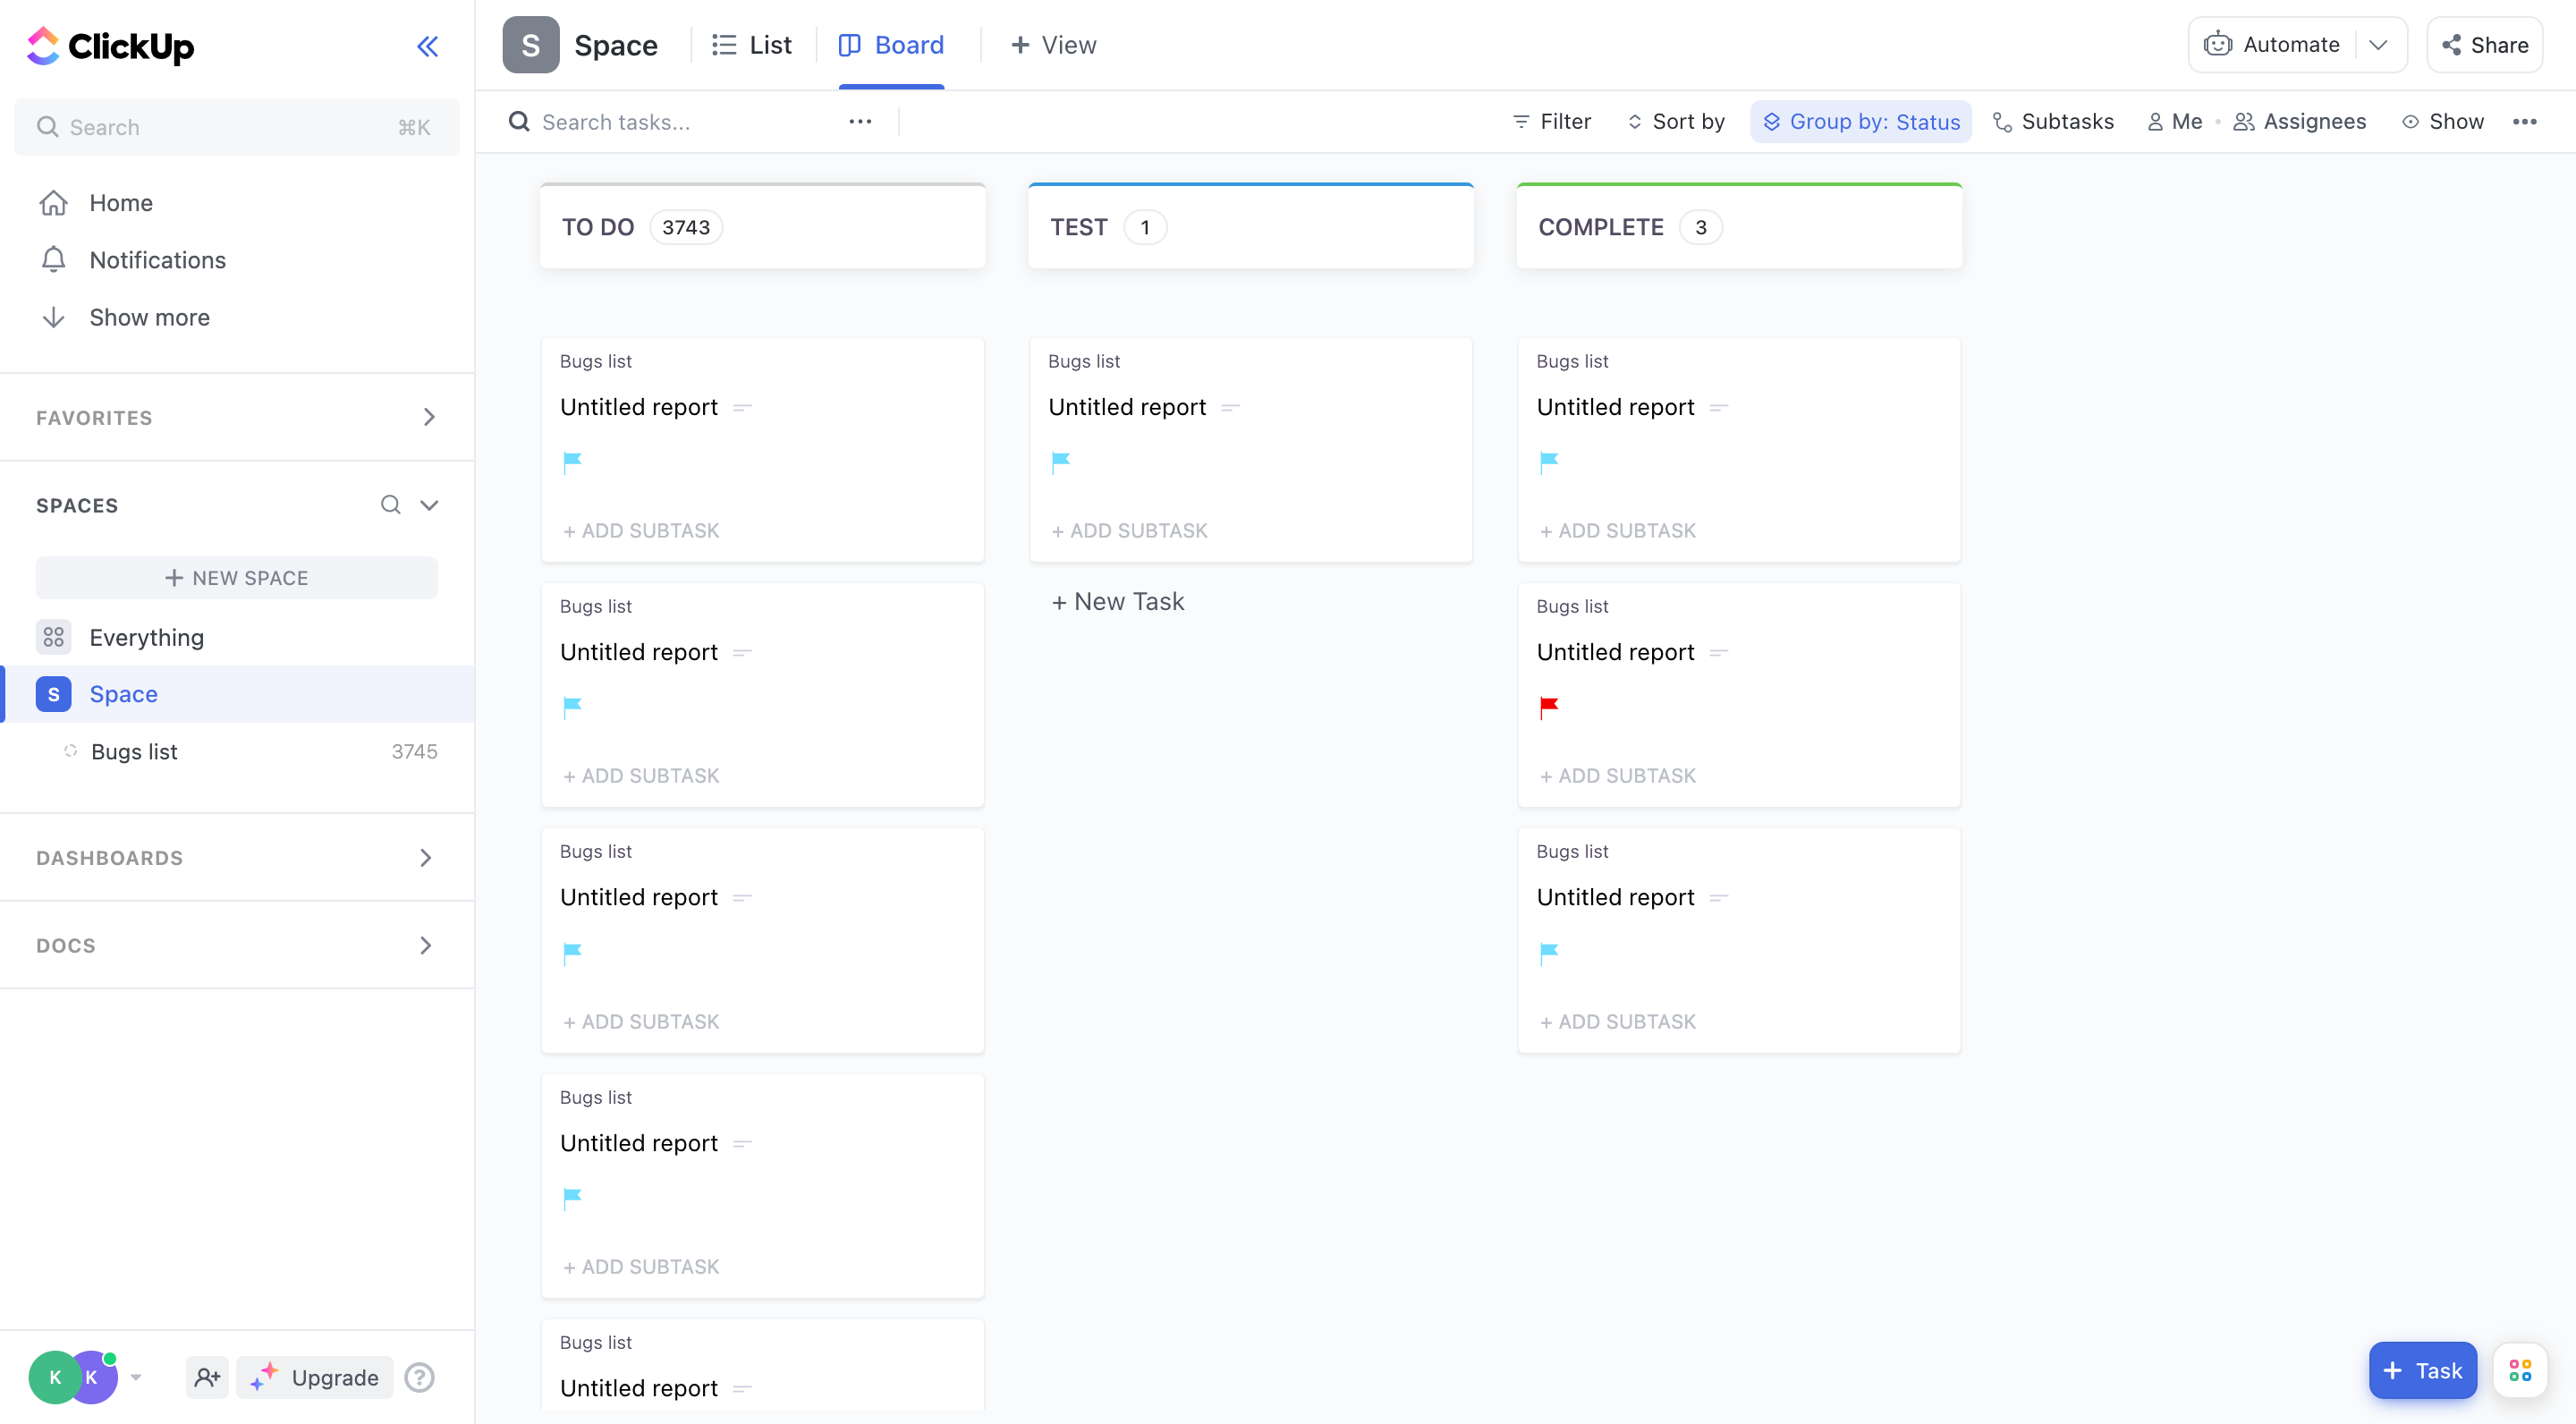2576x1424 pixels.
Task: Click the COMPLETE column header
Action: [x=1739, y=227]
